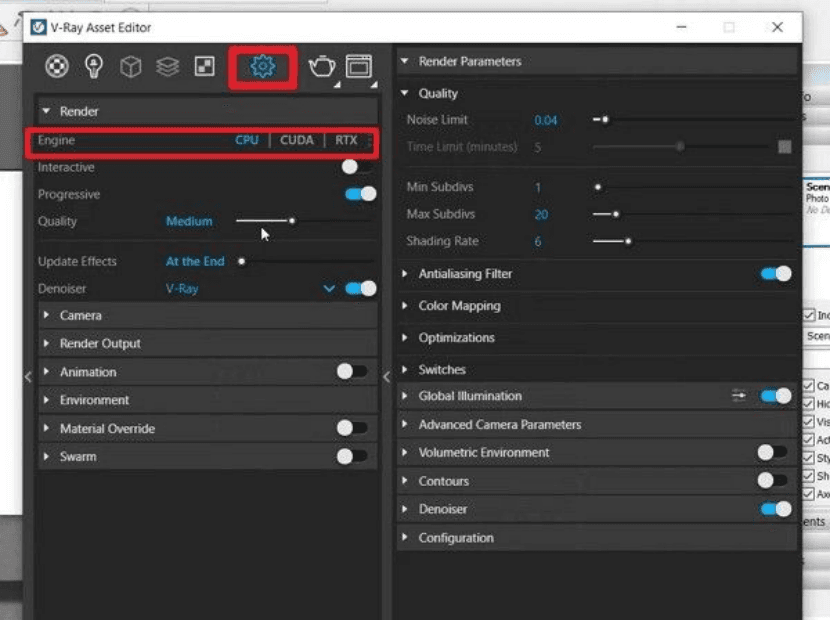
Task: Click the V-Ray Asset Editor logo icon
Action: (38, 27)
